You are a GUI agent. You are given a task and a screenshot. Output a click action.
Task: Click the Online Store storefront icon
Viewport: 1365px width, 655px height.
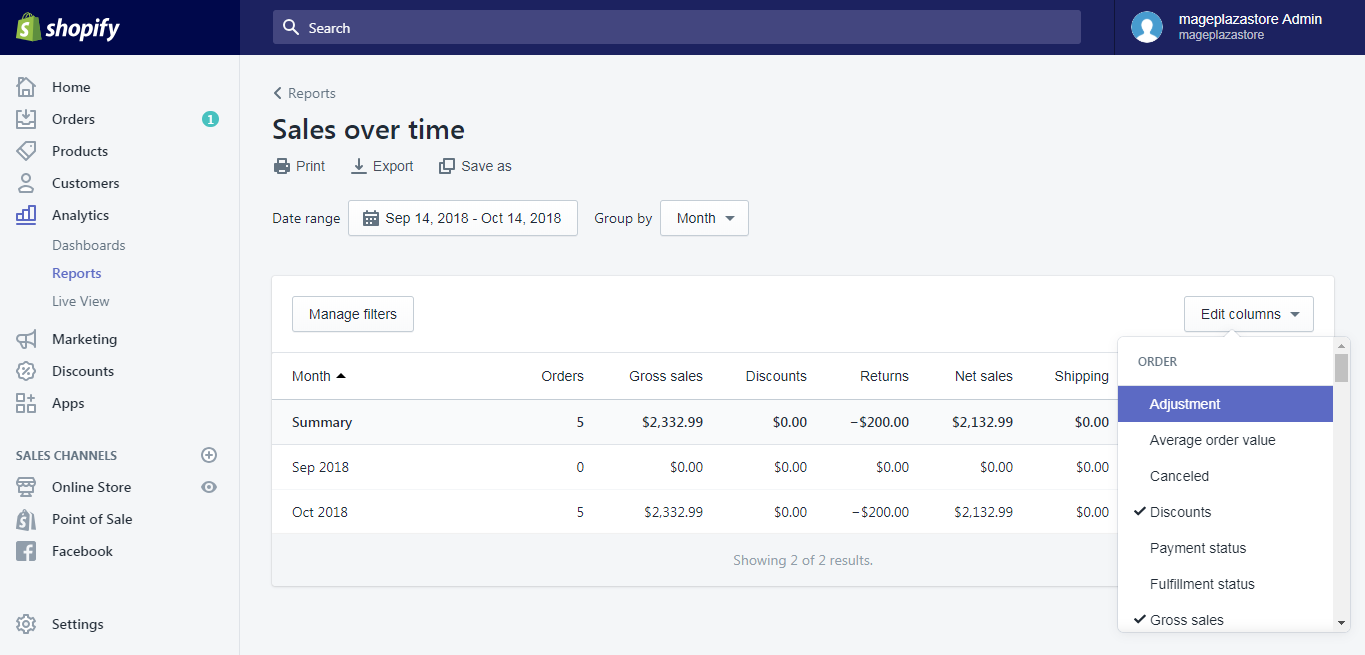tap(26, 487)
